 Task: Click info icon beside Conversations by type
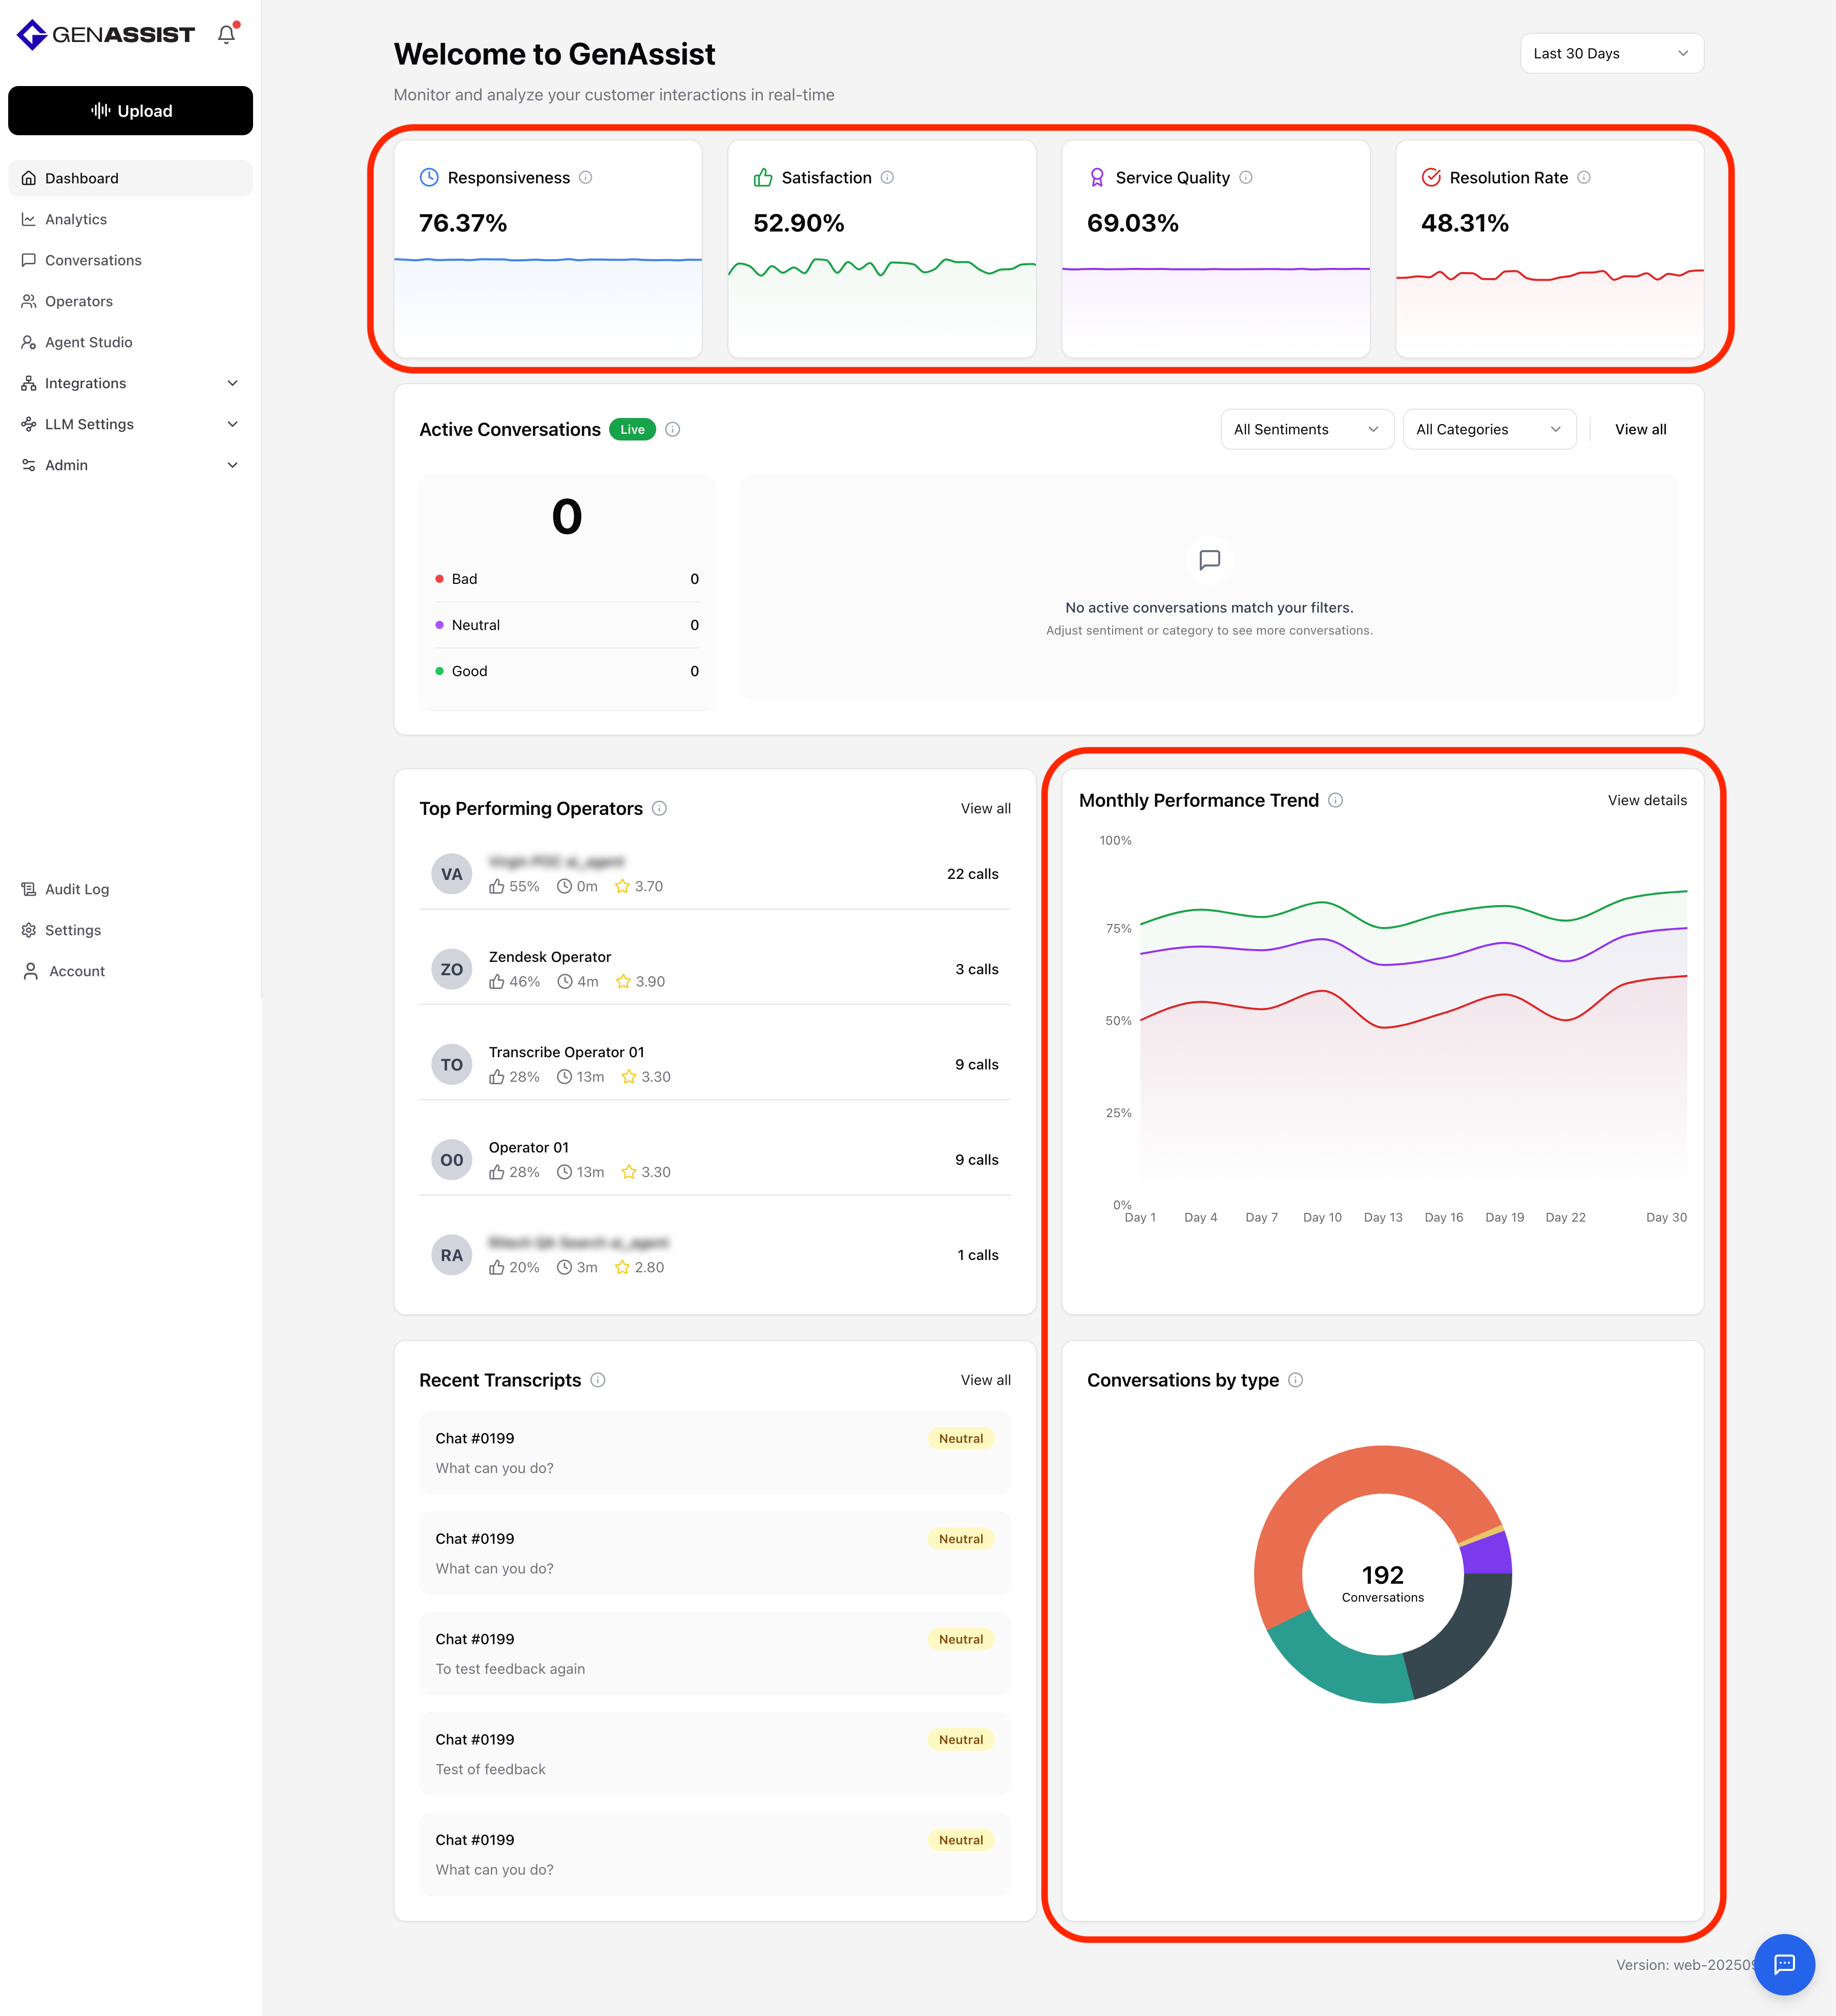pos(1295,1380)
